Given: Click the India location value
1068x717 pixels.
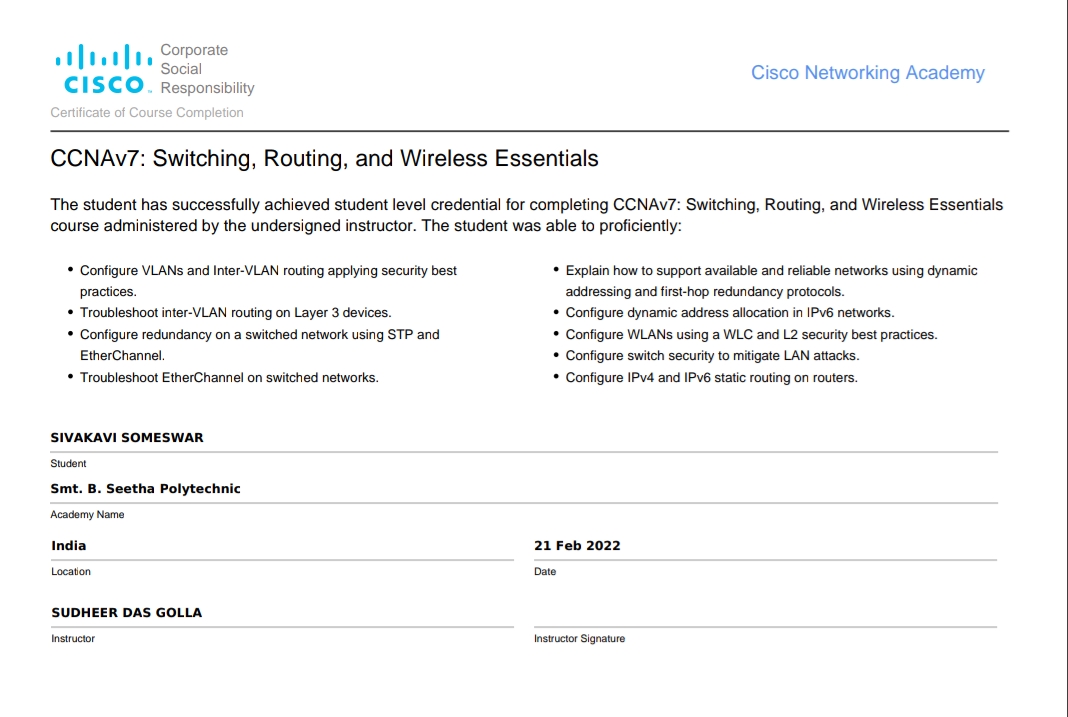Looking at the screenshot, I should (x=69, y=546).
